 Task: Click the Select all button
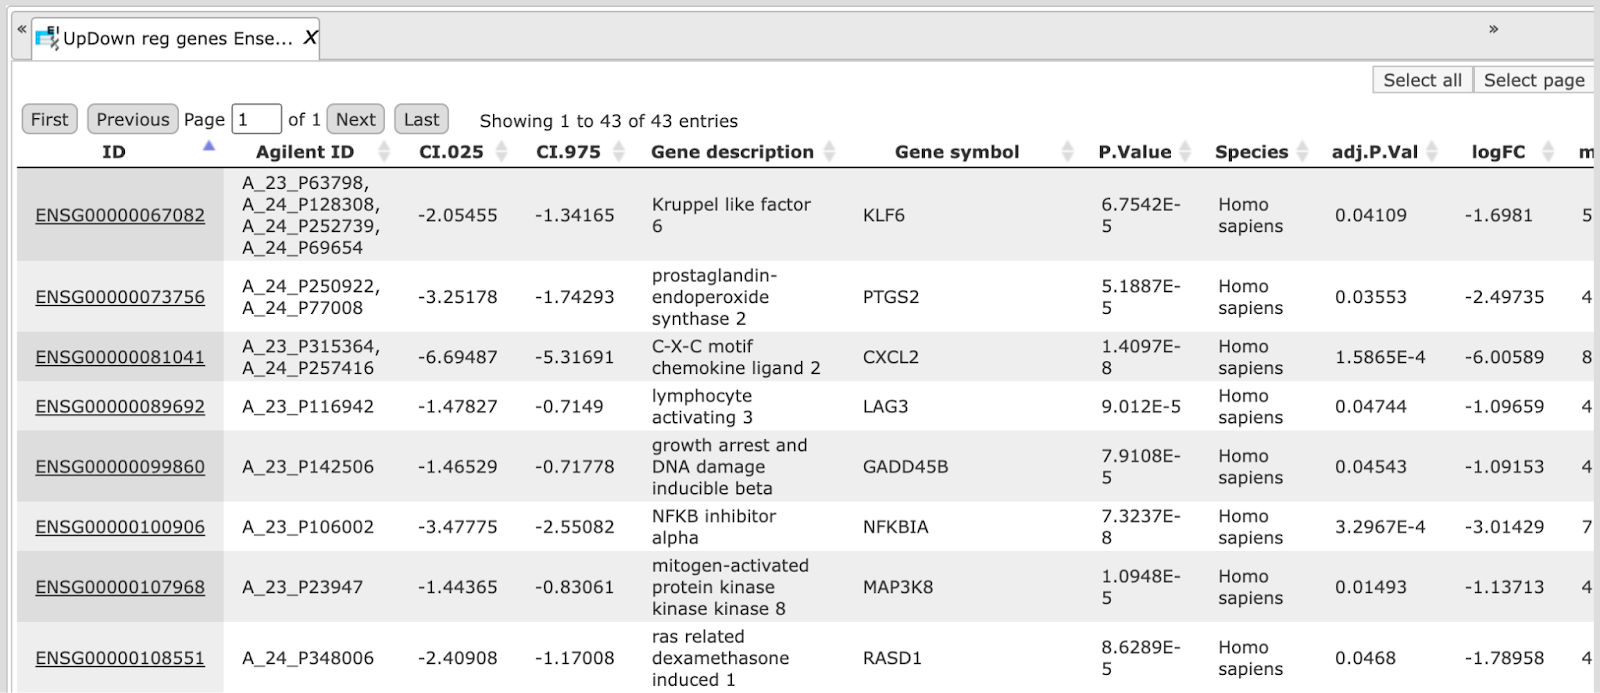[1422, 80]
